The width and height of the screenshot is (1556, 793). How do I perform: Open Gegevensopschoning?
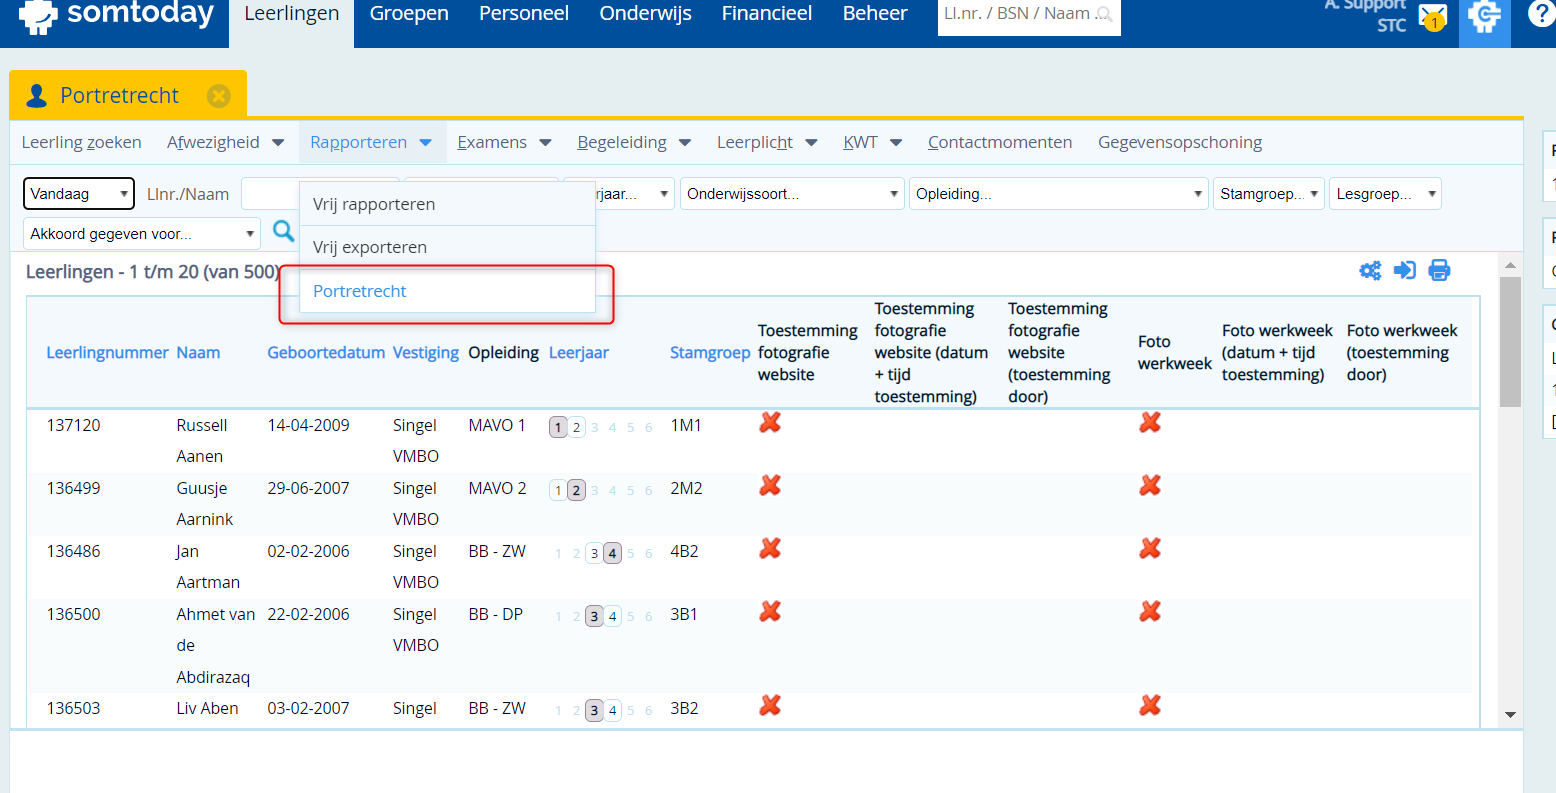click(1180, 143)
